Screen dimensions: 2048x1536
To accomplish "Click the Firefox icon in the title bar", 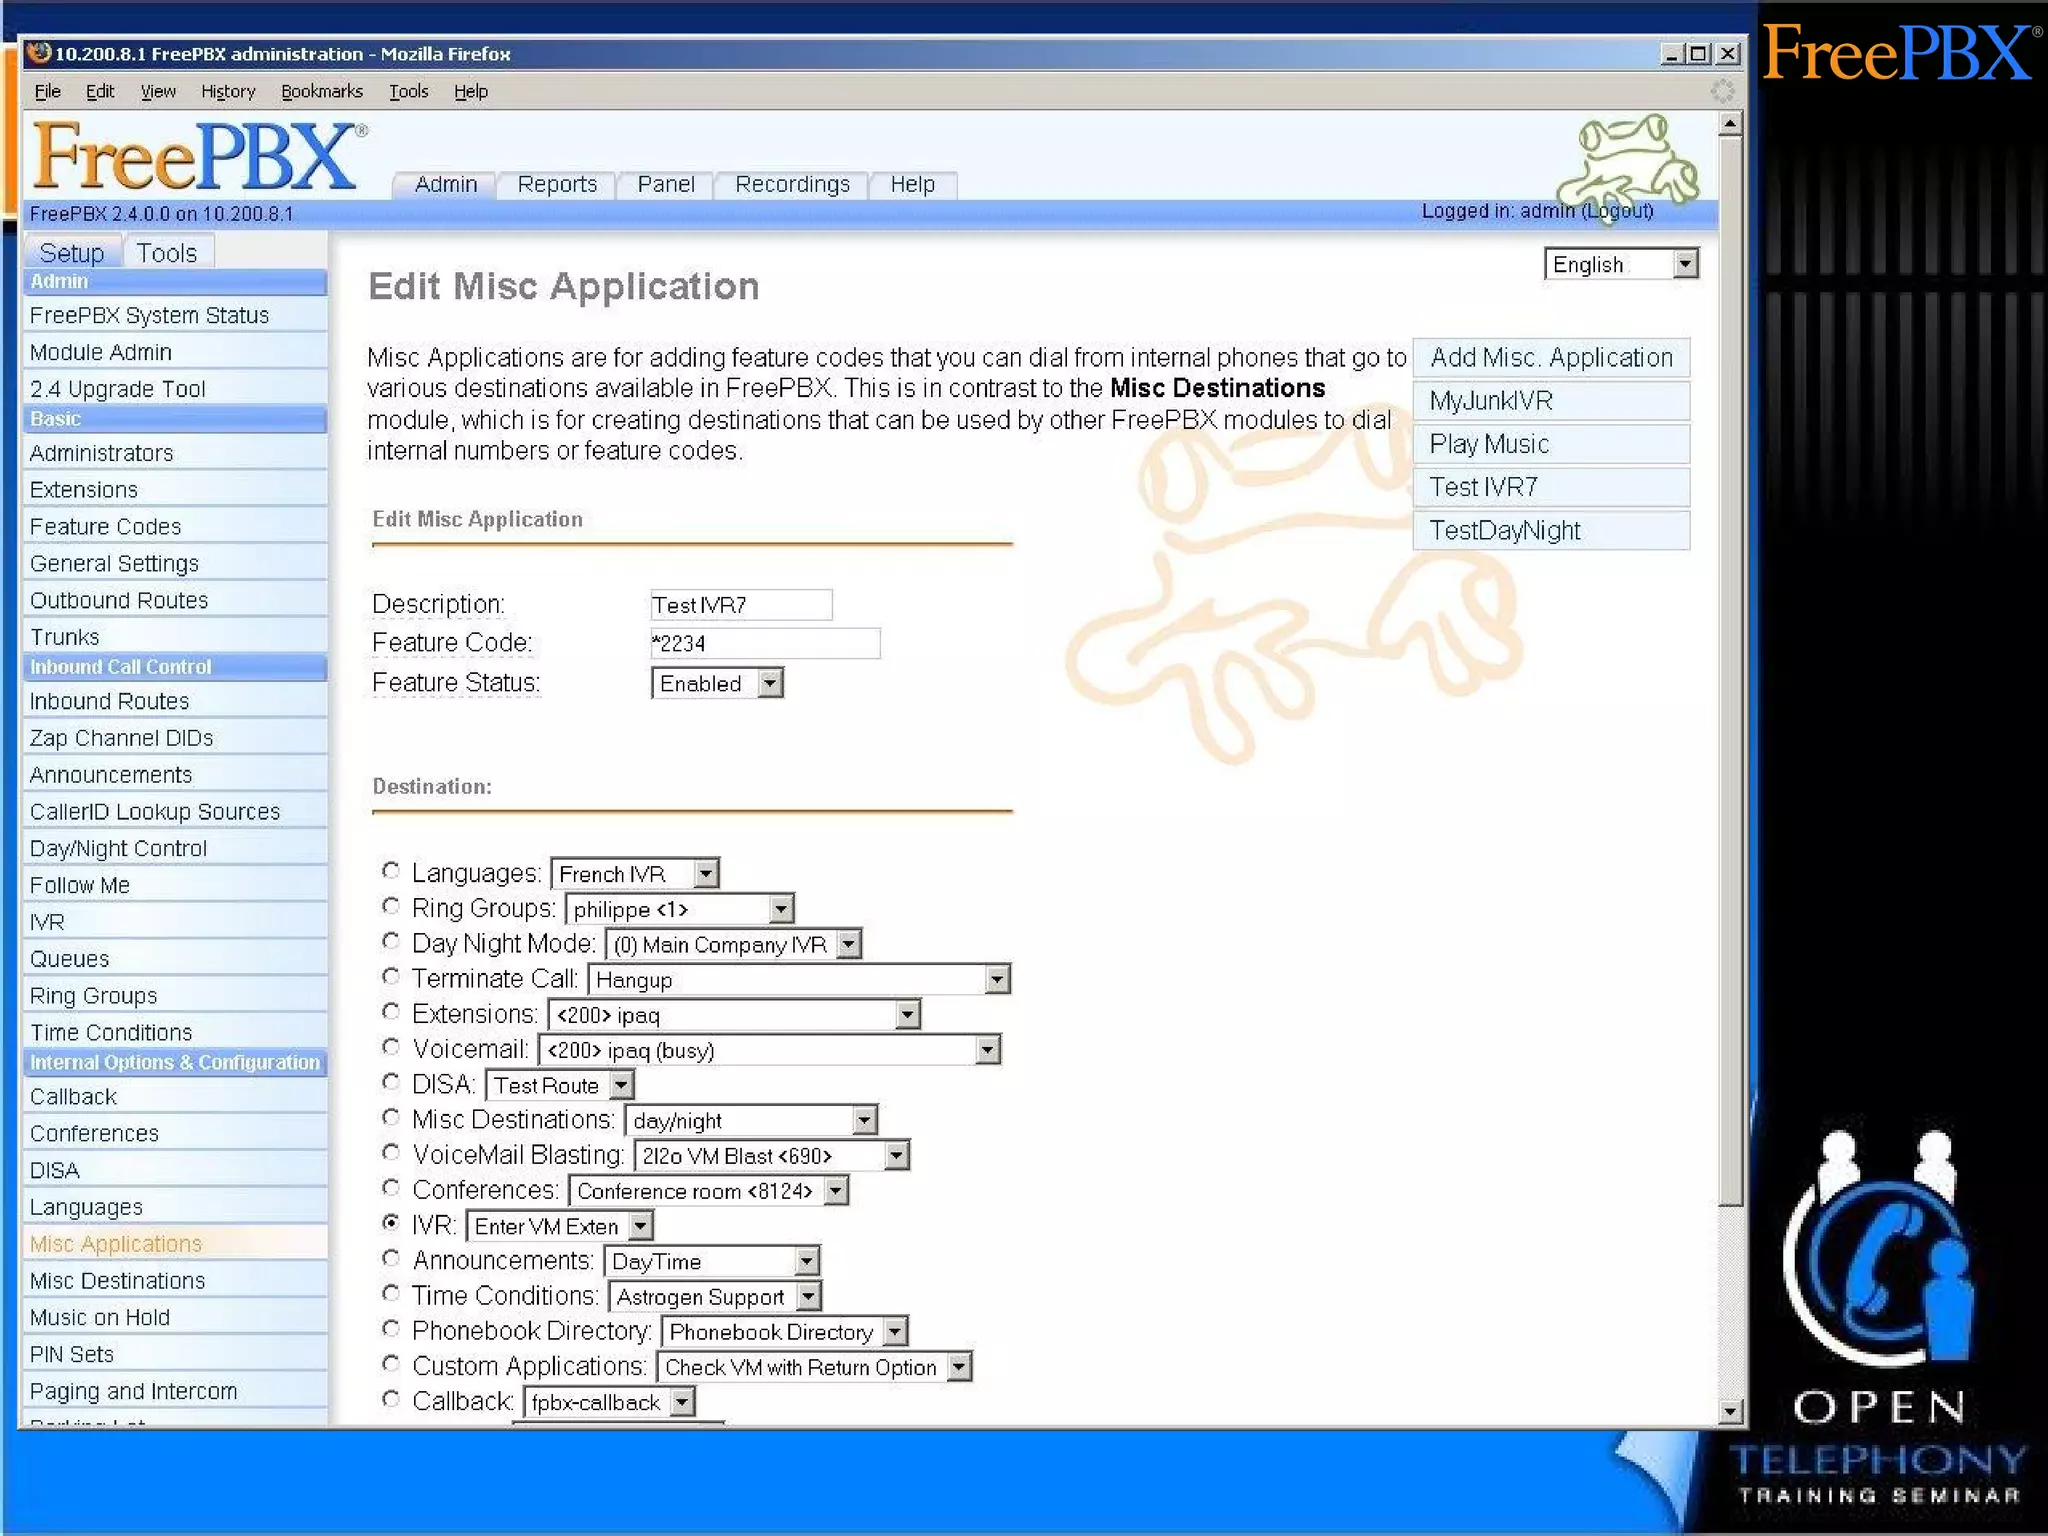I will (38, 53).
